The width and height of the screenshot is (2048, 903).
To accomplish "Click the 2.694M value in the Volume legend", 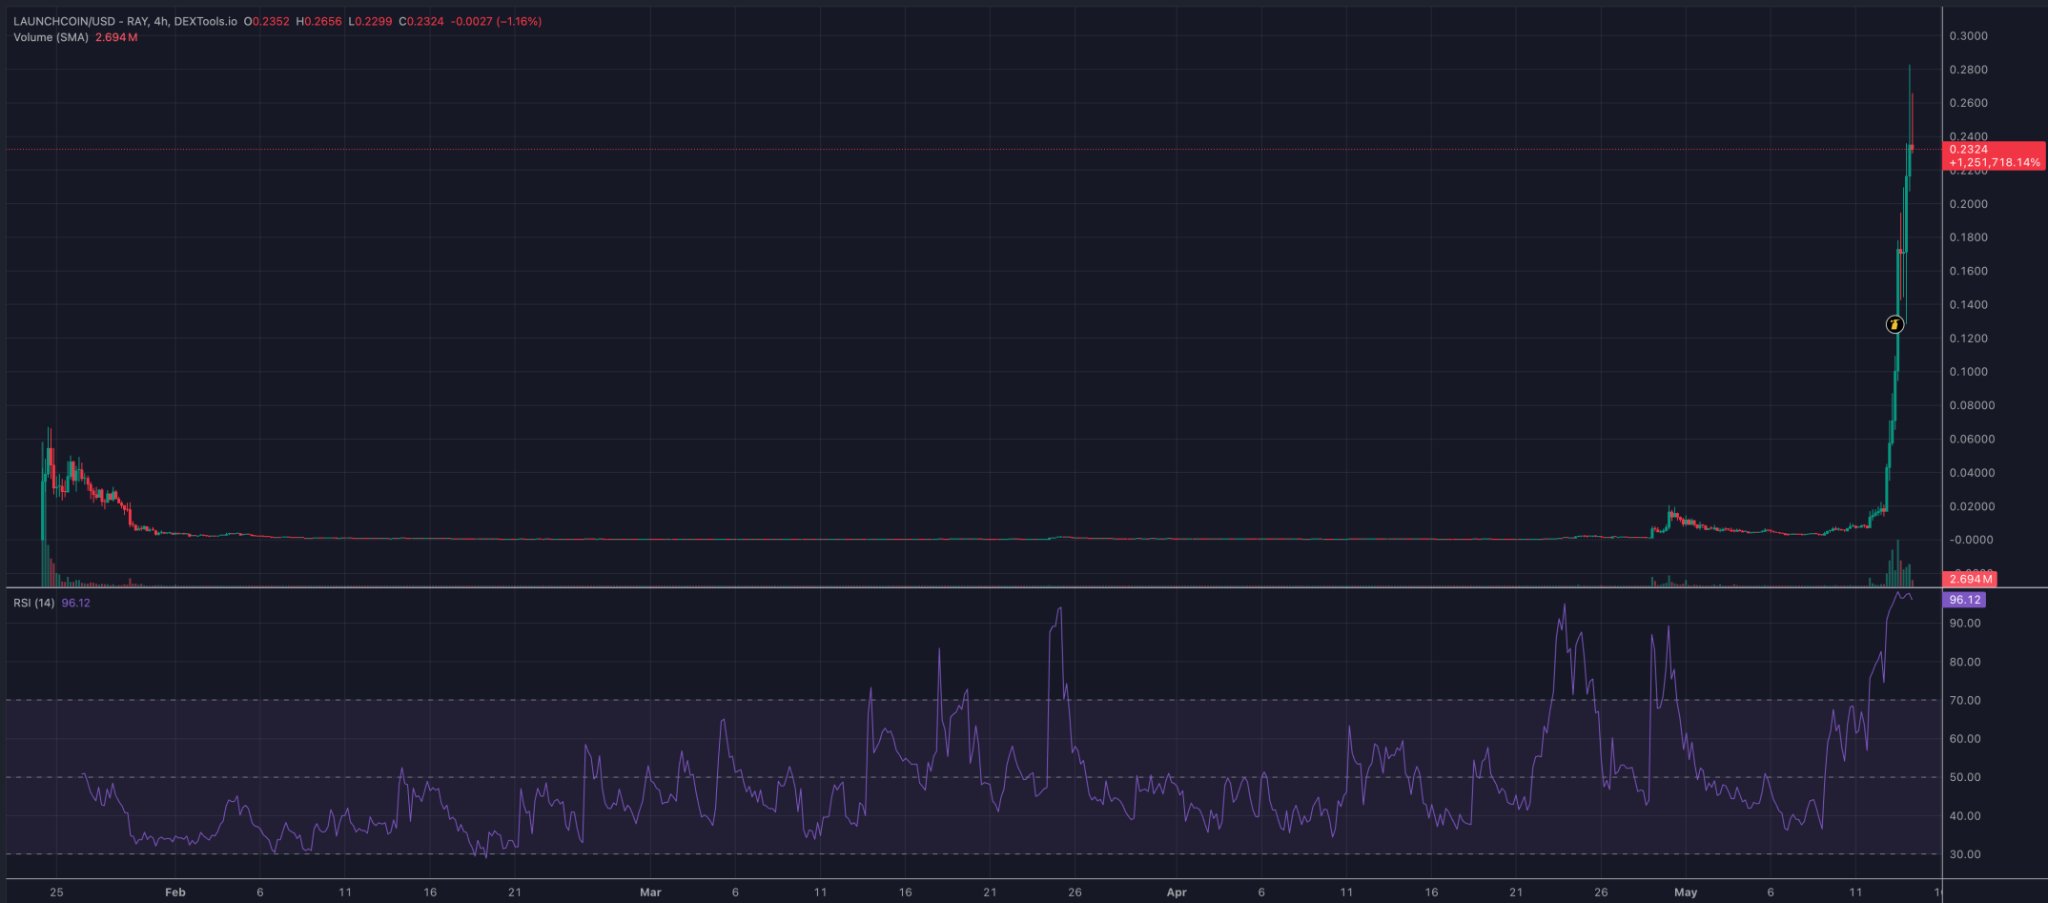I will (117, 37).
